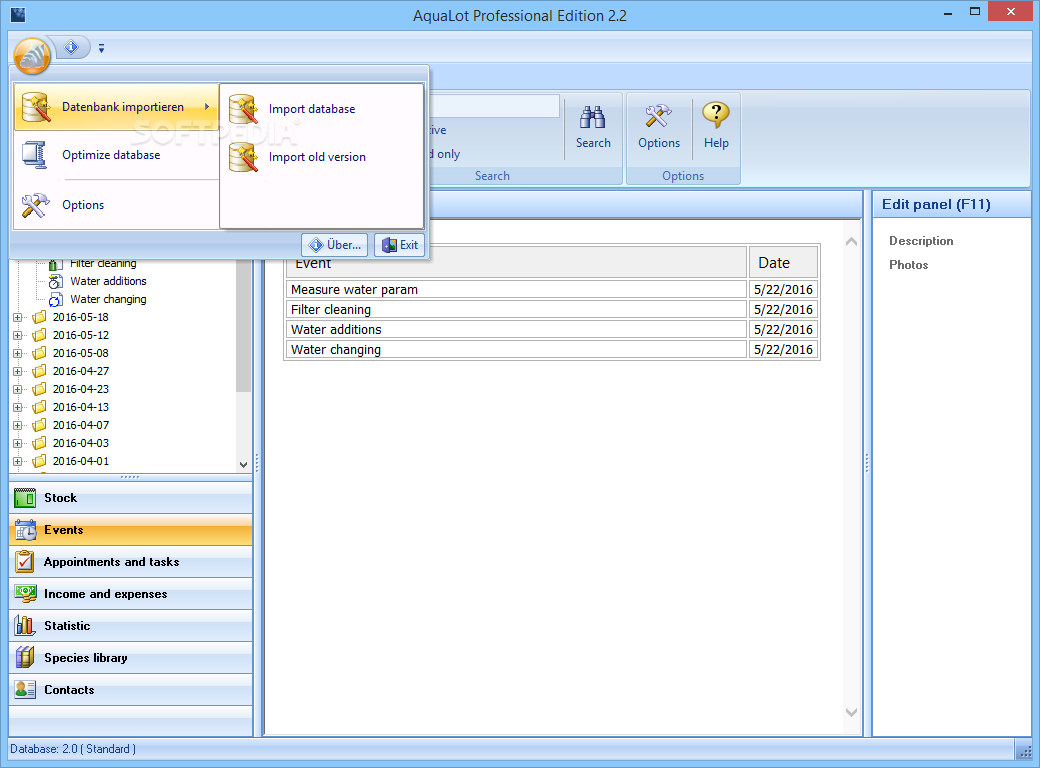Open Description in the Edit panel
The height and width of the screenshot is (768, 1040).
[921, 241]
